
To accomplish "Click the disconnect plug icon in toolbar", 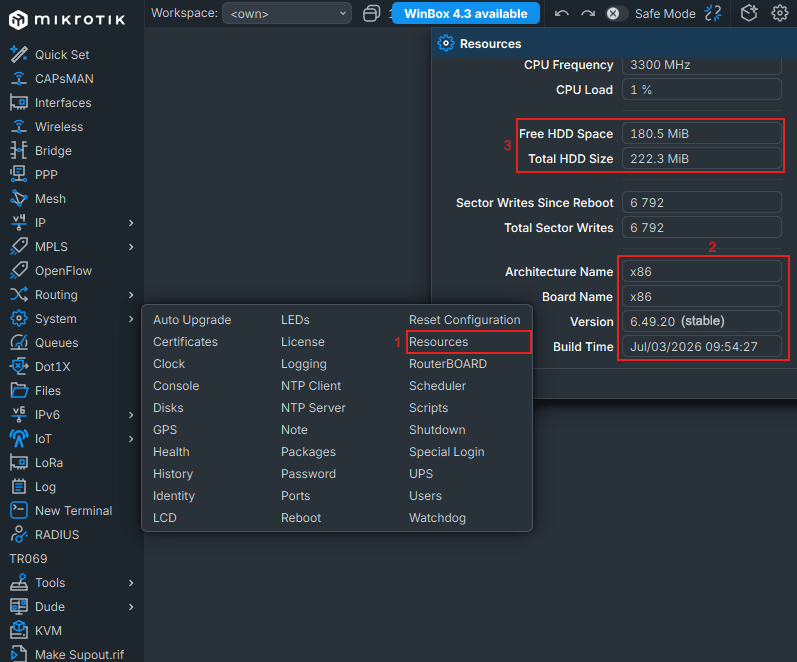I will pyautogui.click(x=713, y=13).
